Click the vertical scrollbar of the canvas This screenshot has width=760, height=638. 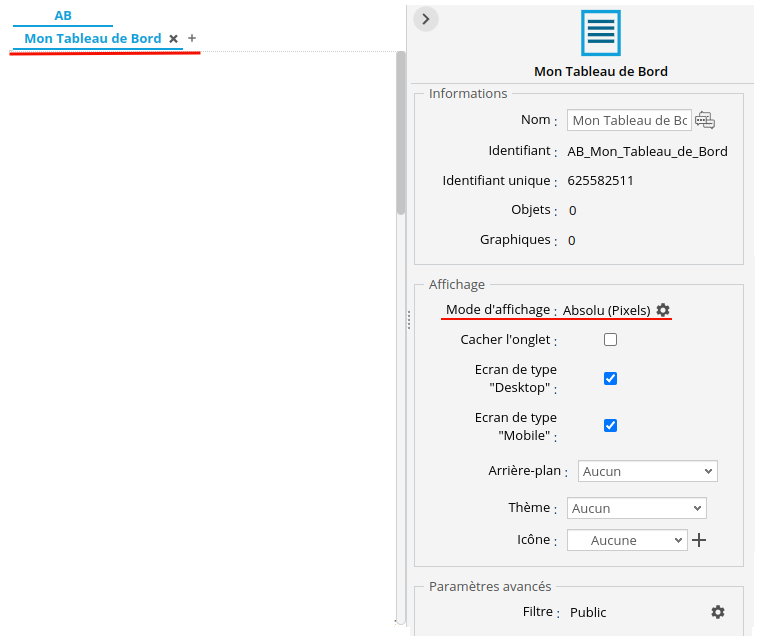click(x=401, y=130)
